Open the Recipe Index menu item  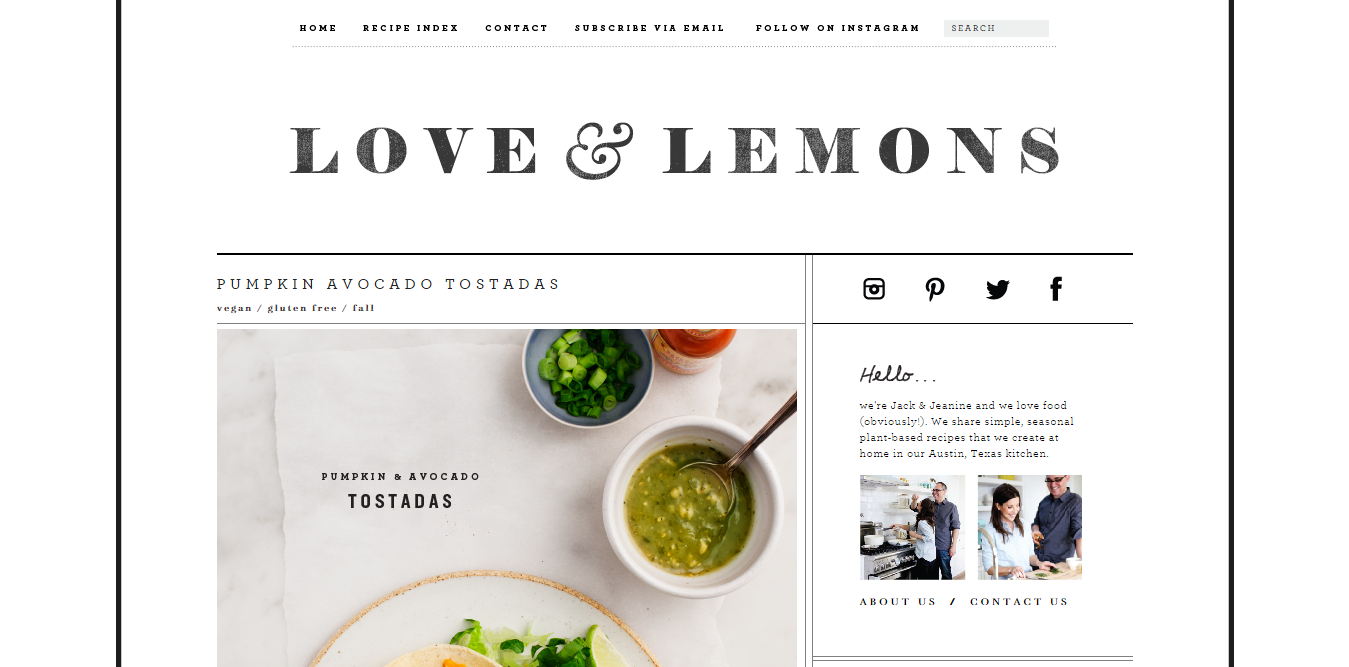411,28
